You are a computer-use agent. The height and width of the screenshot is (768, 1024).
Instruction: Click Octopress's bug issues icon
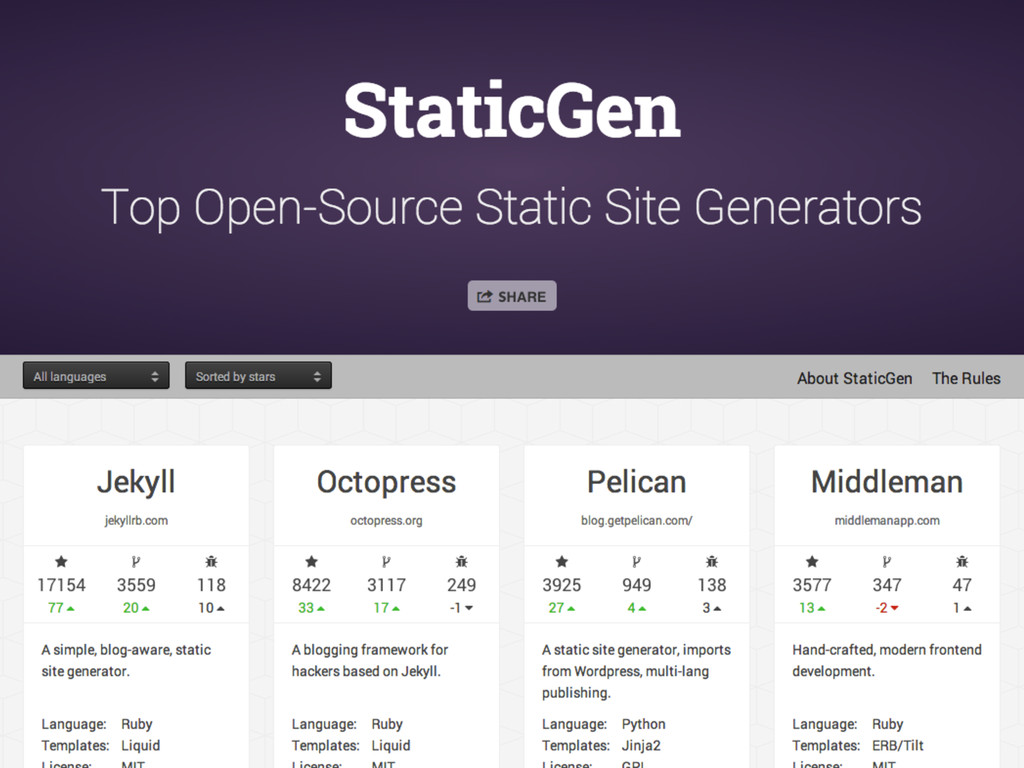pyautogui.click(x=461, y=562)
